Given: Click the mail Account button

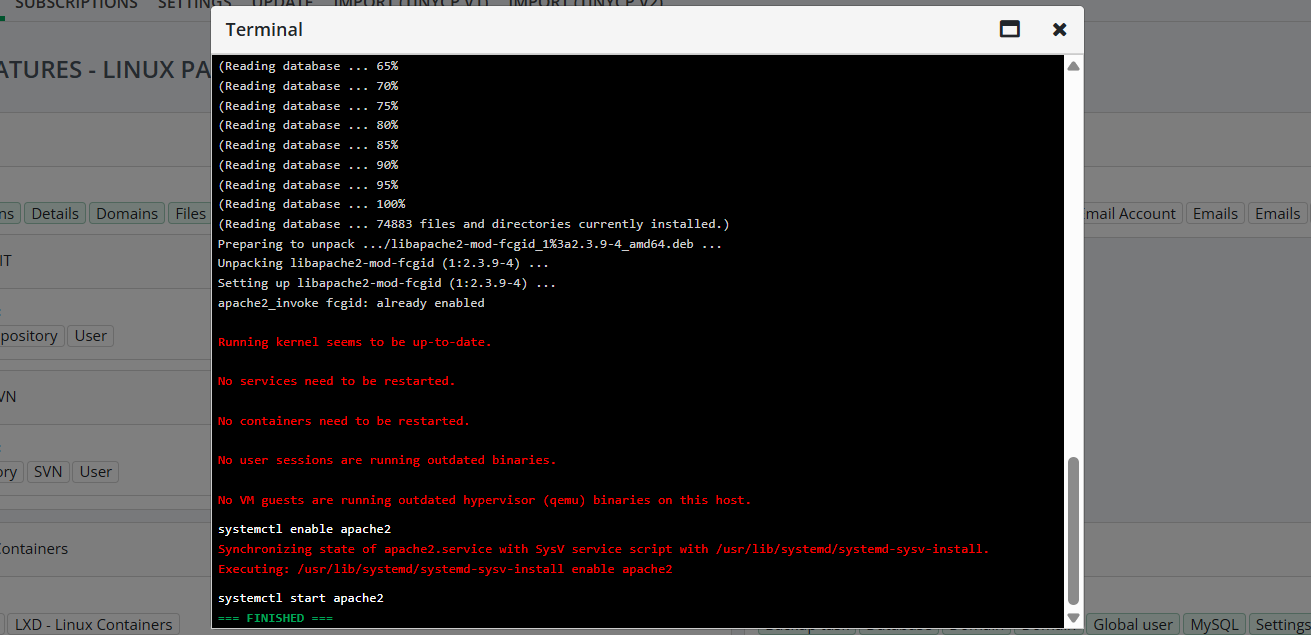Looking at the screenshot, I should click(1129, 212).
